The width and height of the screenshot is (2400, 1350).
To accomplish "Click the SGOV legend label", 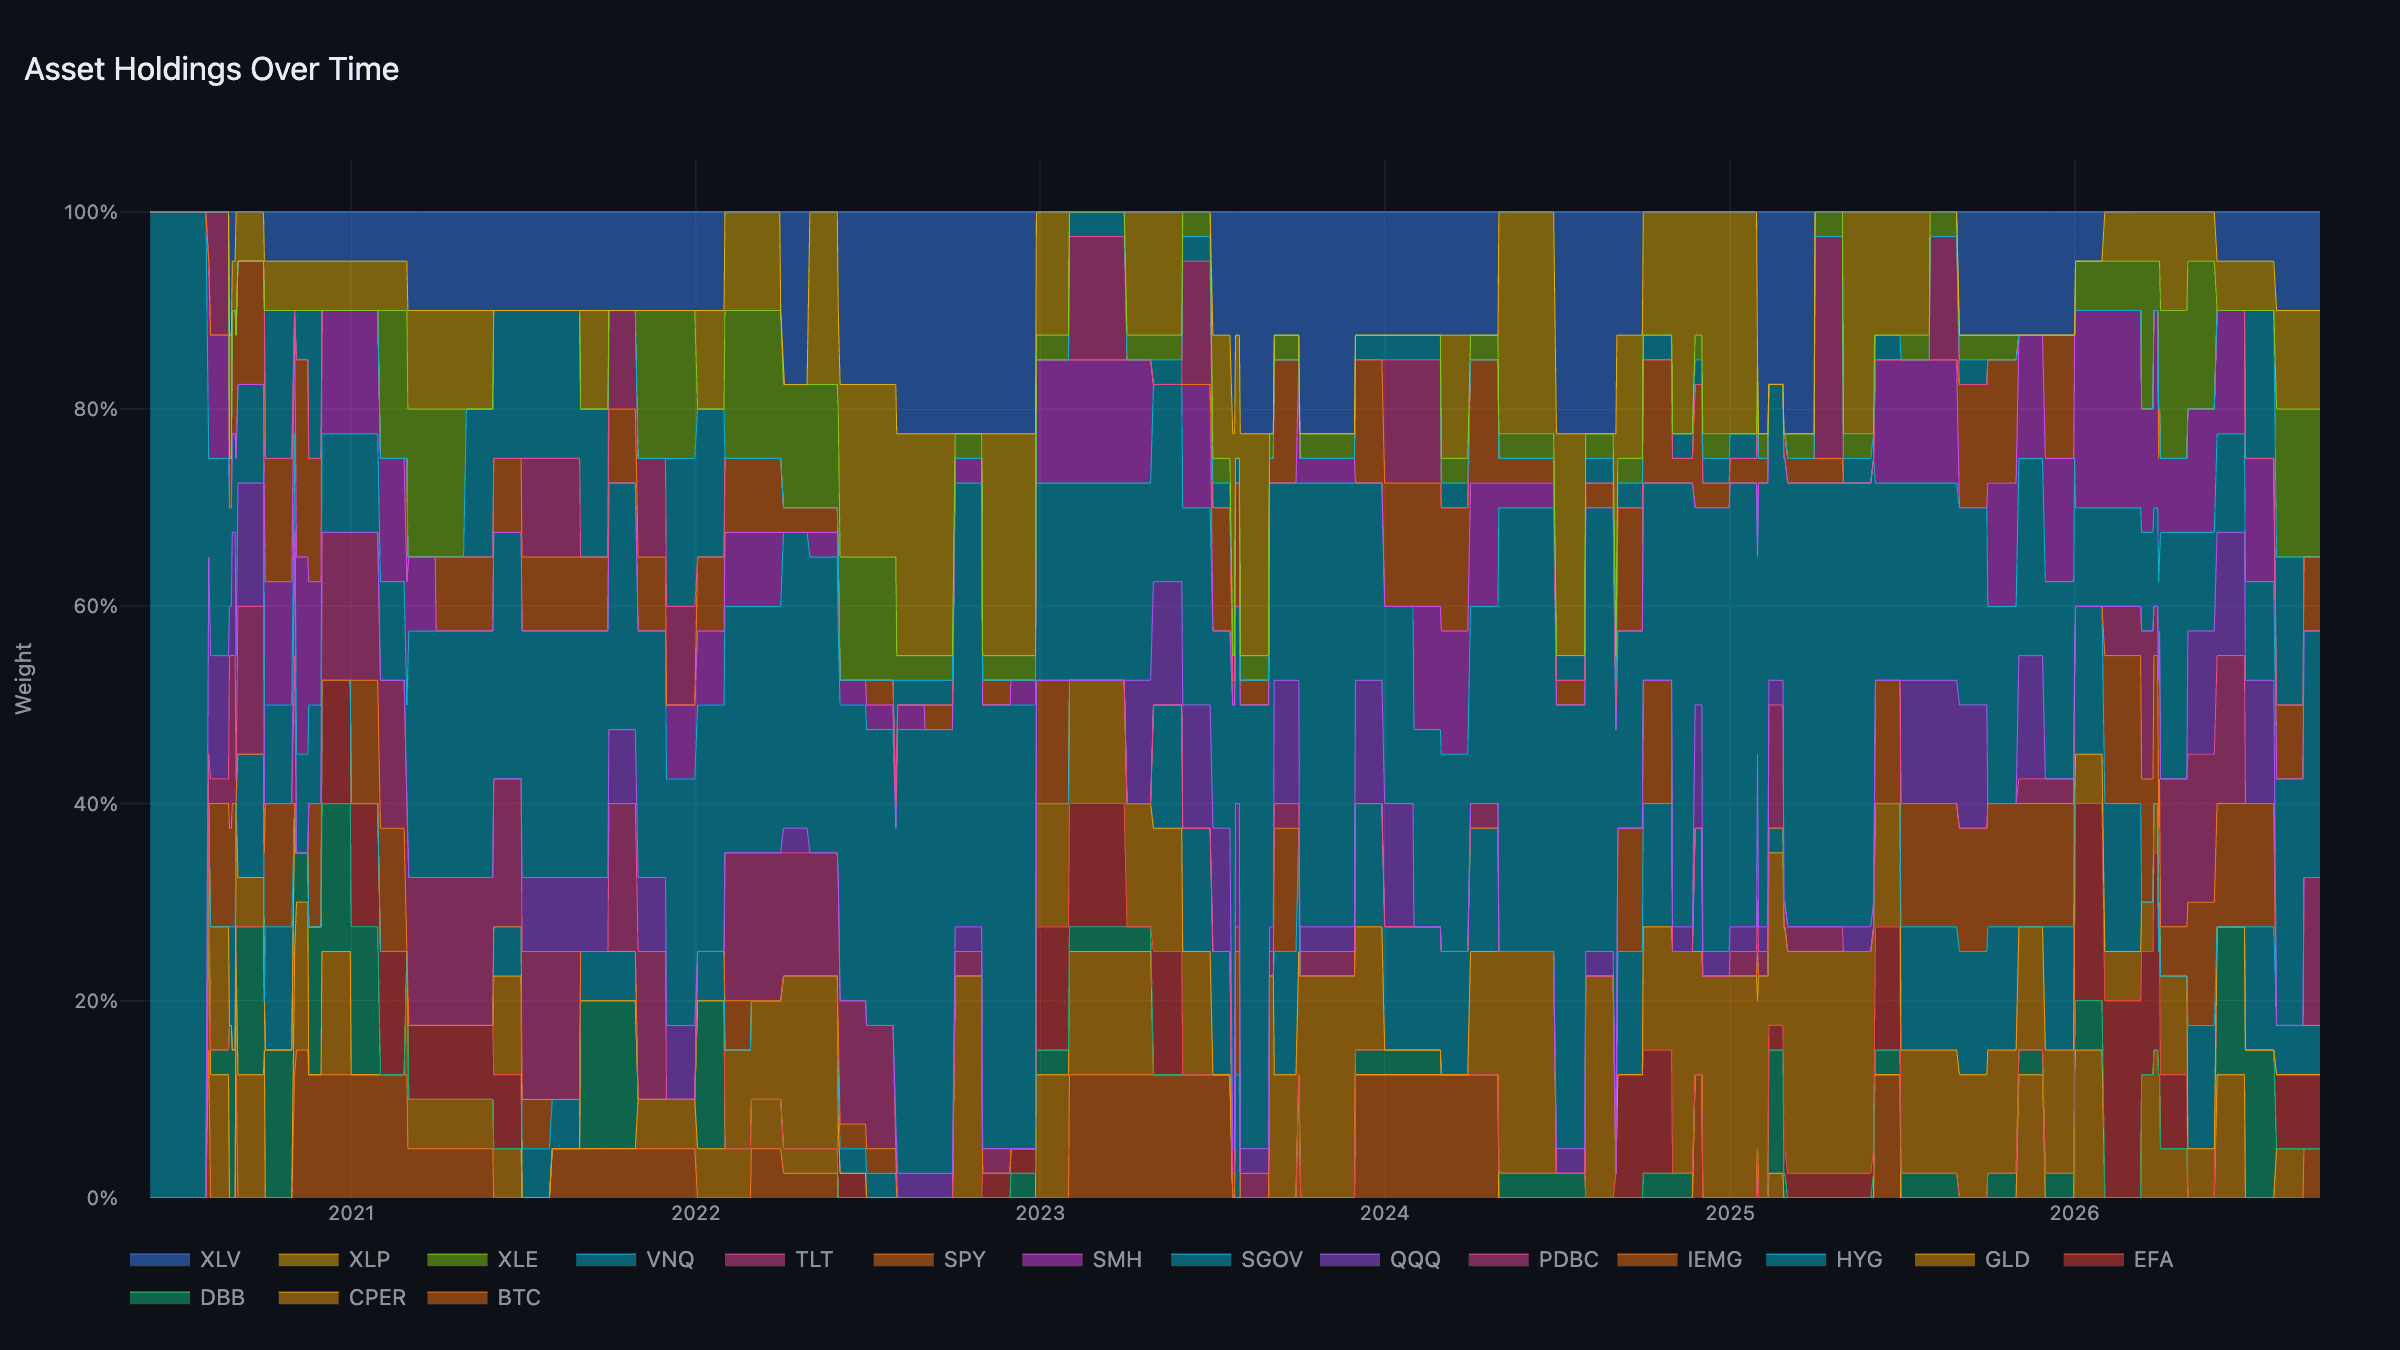I will 1272,1259.
